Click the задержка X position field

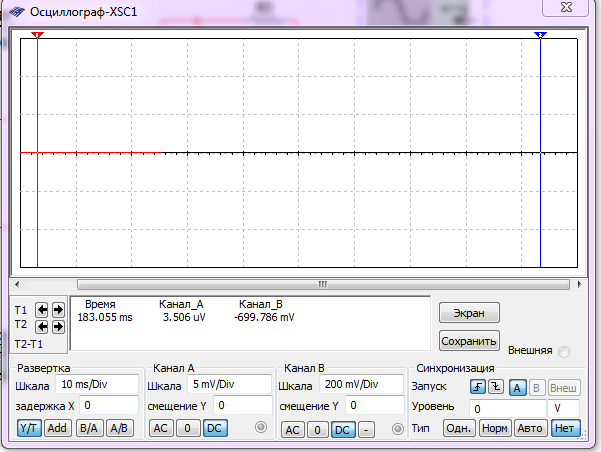point(109,405)
